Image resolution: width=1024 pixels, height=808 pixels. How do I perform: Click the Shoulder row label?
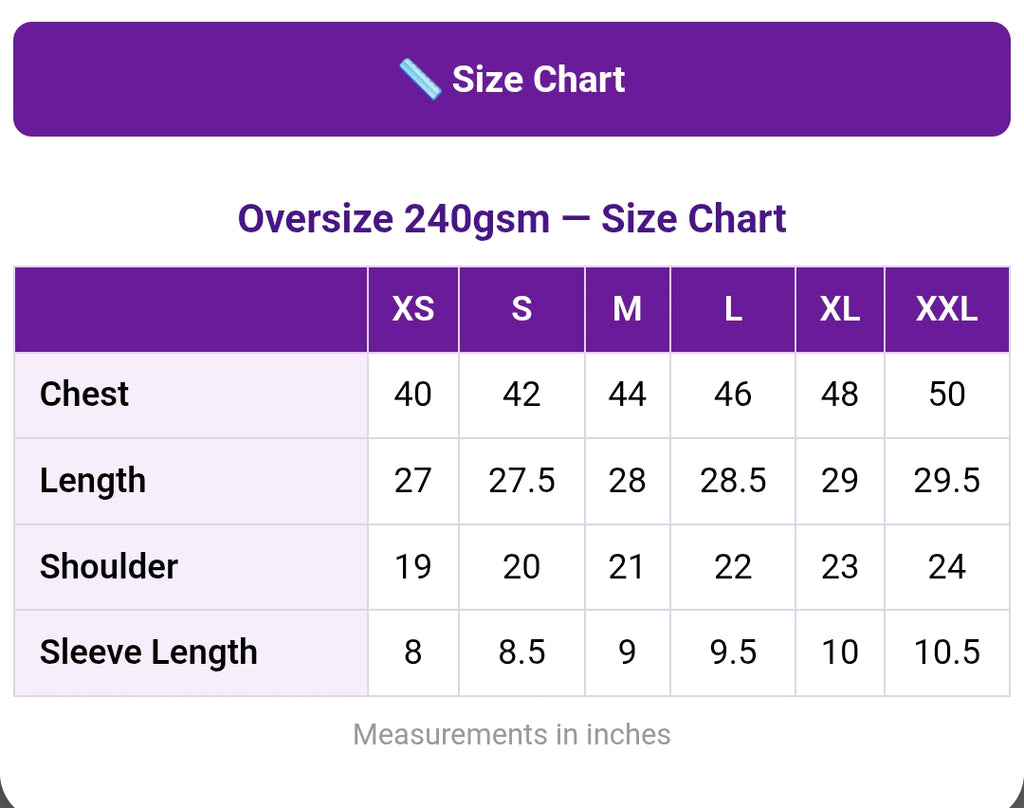(x=108, y=566)
